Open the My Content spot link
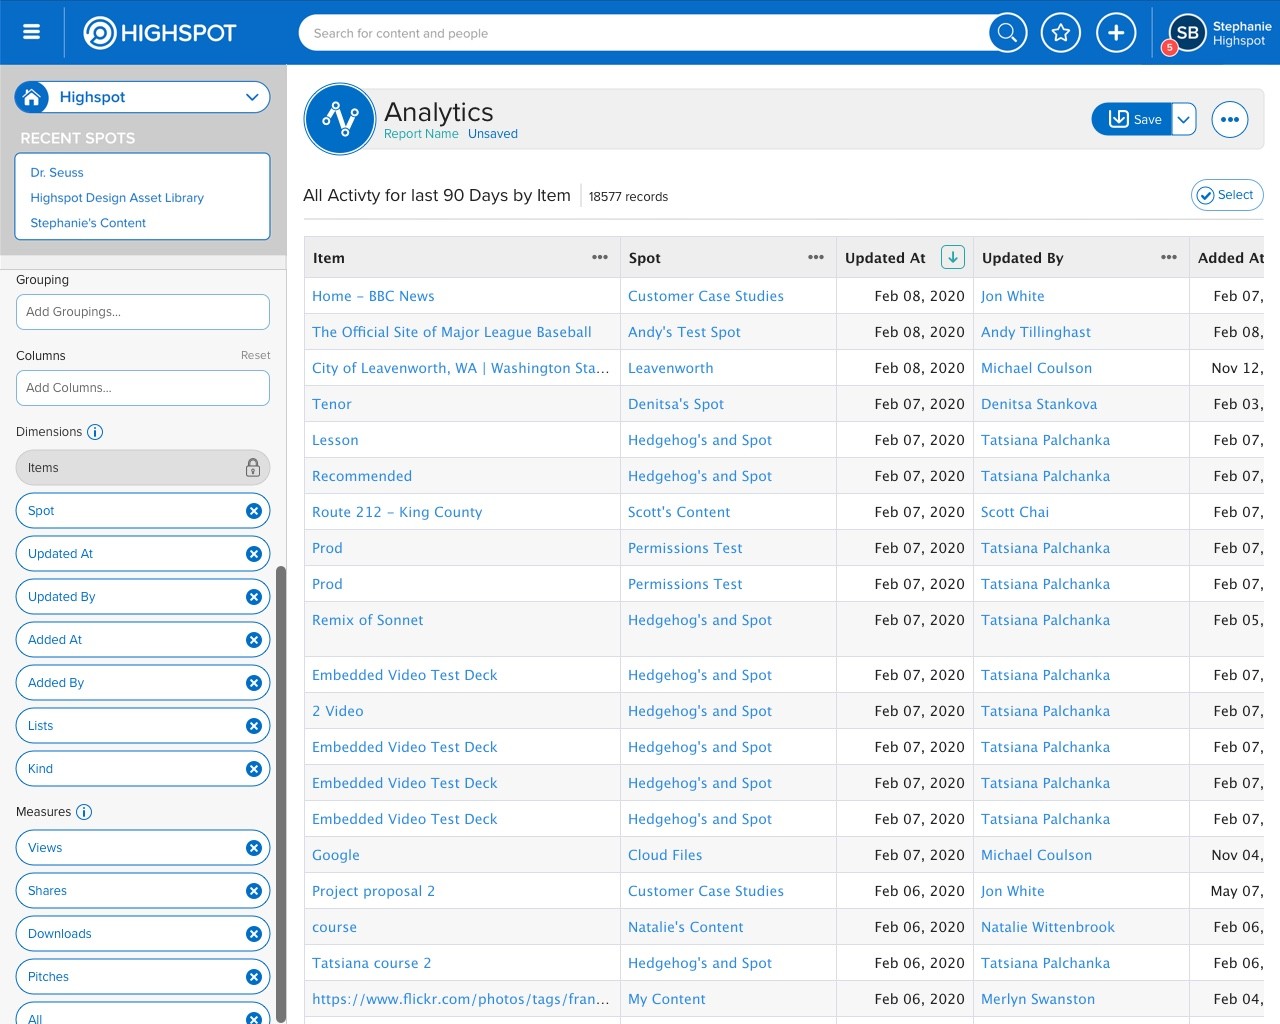 click(x=667, y=999)
